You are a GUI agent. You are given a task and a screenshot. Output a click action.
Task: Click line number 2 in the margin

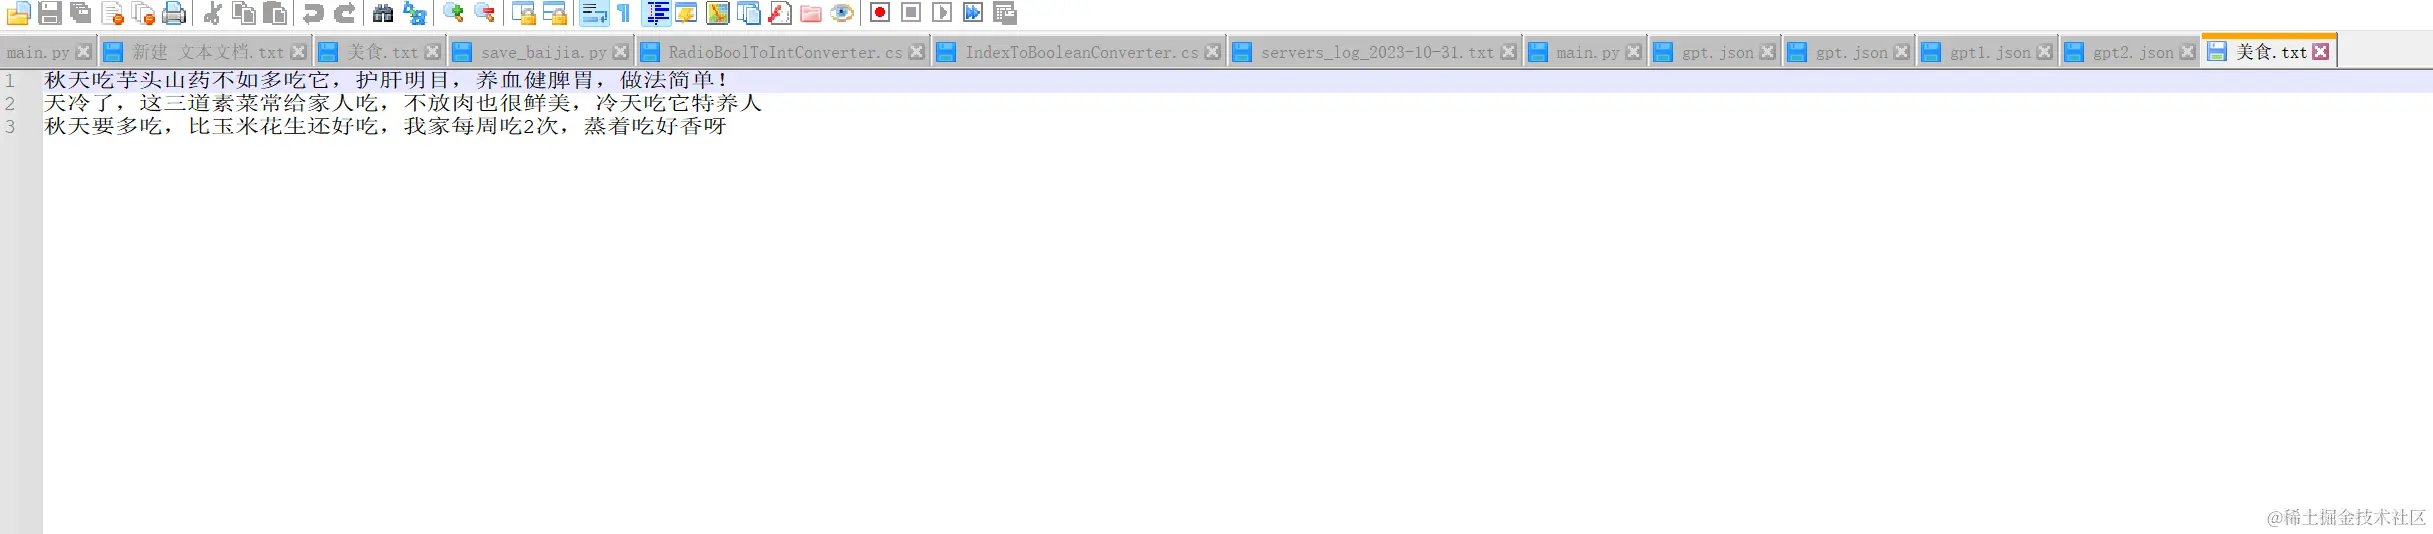[x=10, y=103]
